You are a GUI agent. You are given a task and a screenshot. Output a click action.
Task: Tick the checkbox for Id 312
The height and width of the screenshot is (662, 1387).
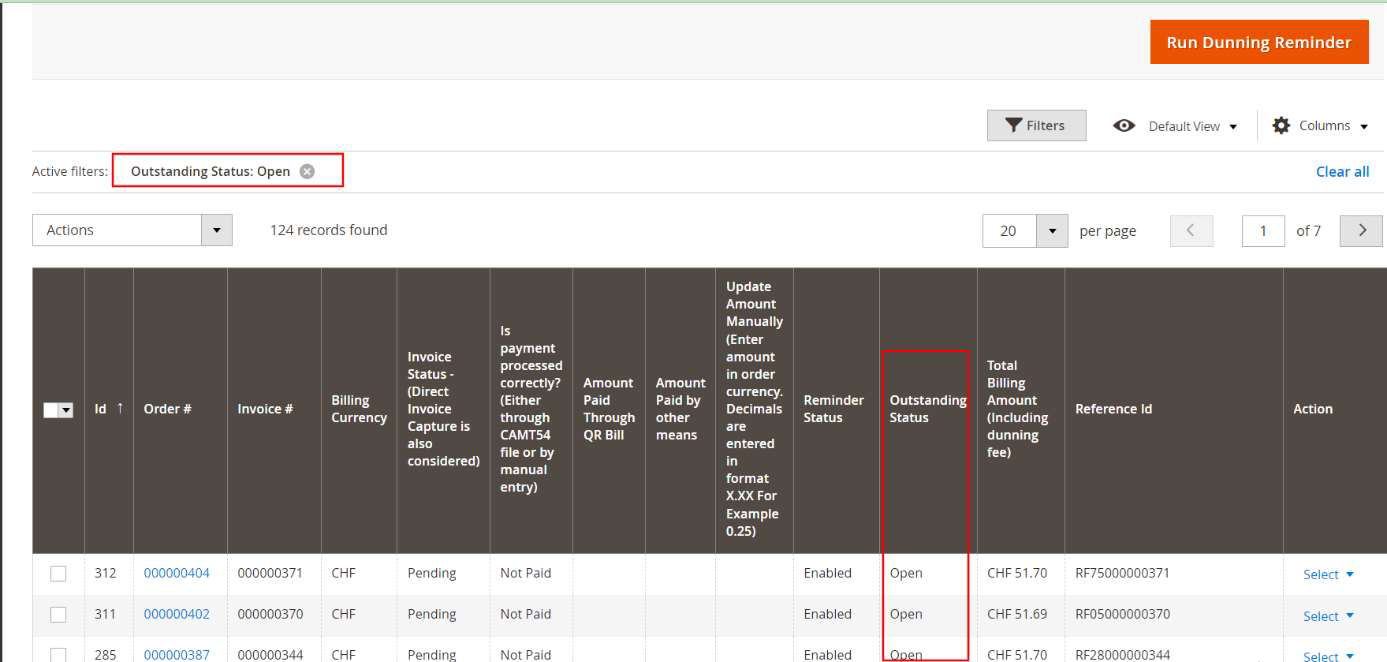point(58,574)
